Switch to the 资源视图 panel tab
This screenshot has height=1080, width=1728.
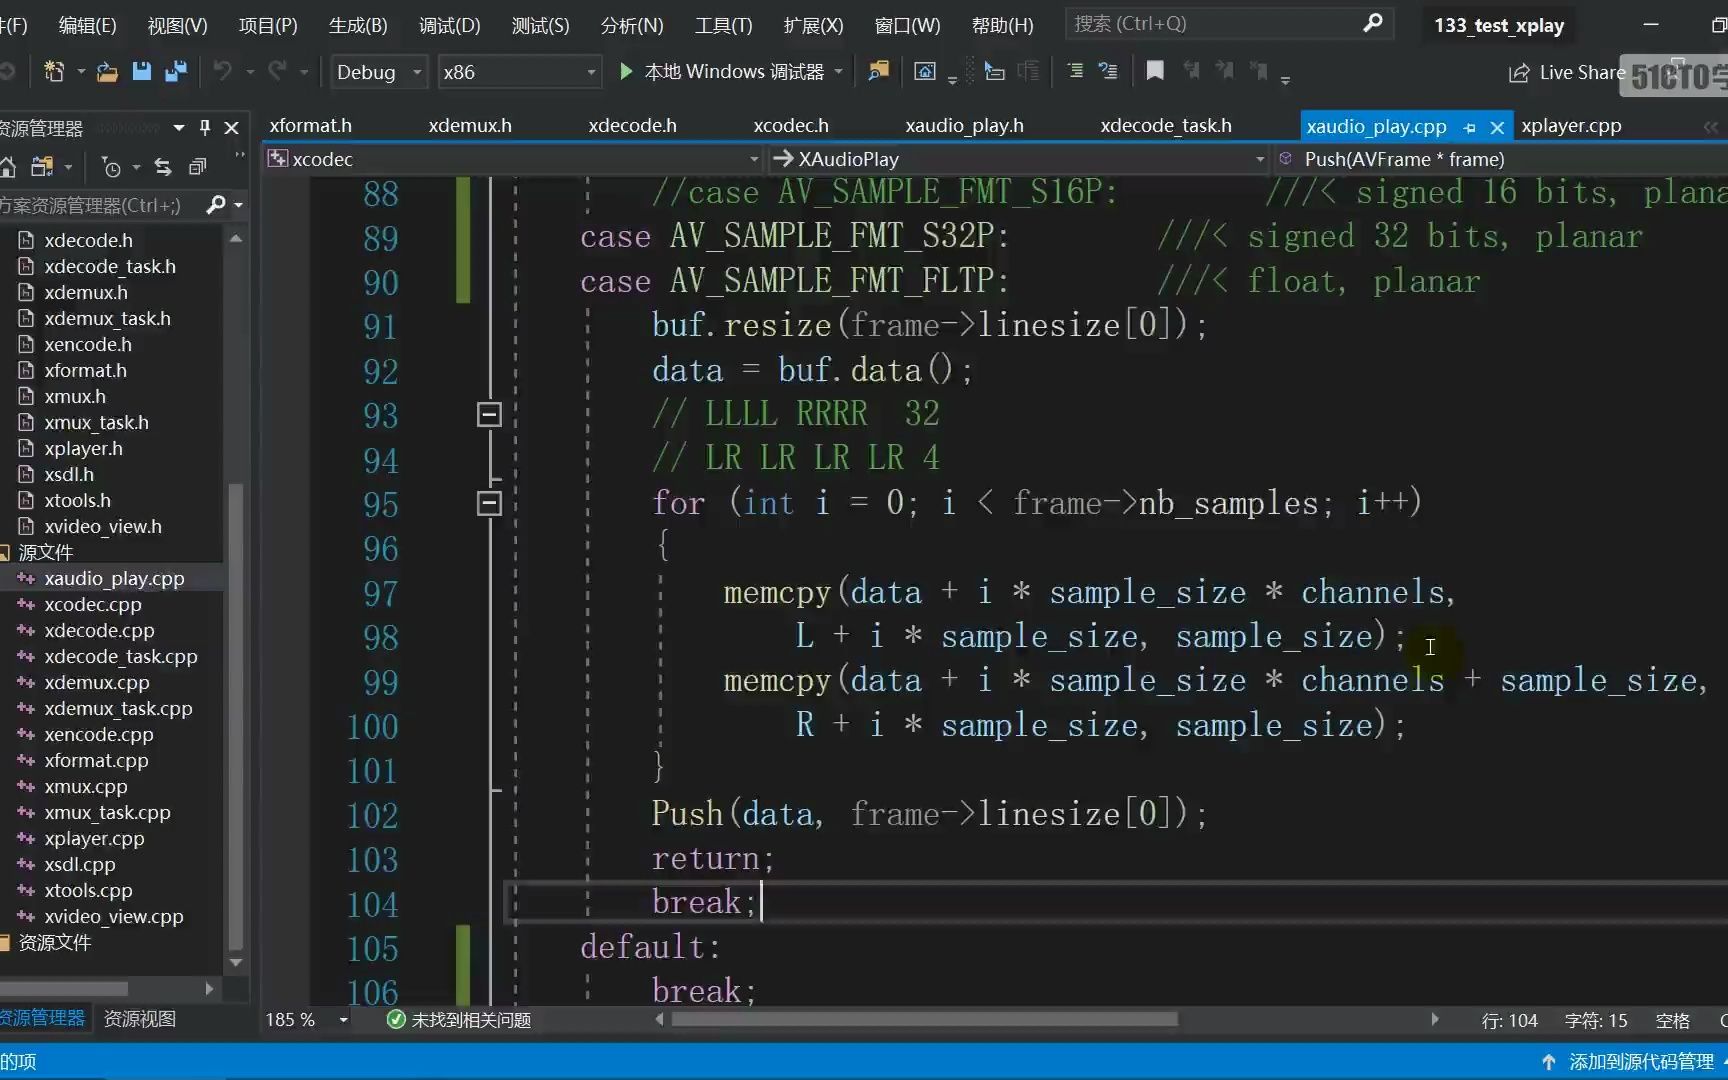coord(139,1018)
